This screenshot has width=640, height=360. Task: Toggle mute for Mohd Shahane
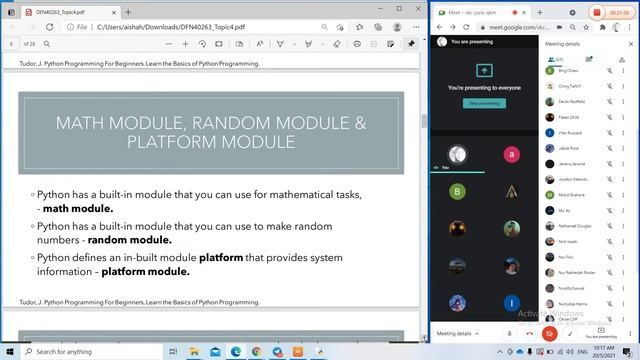point(609,195)
